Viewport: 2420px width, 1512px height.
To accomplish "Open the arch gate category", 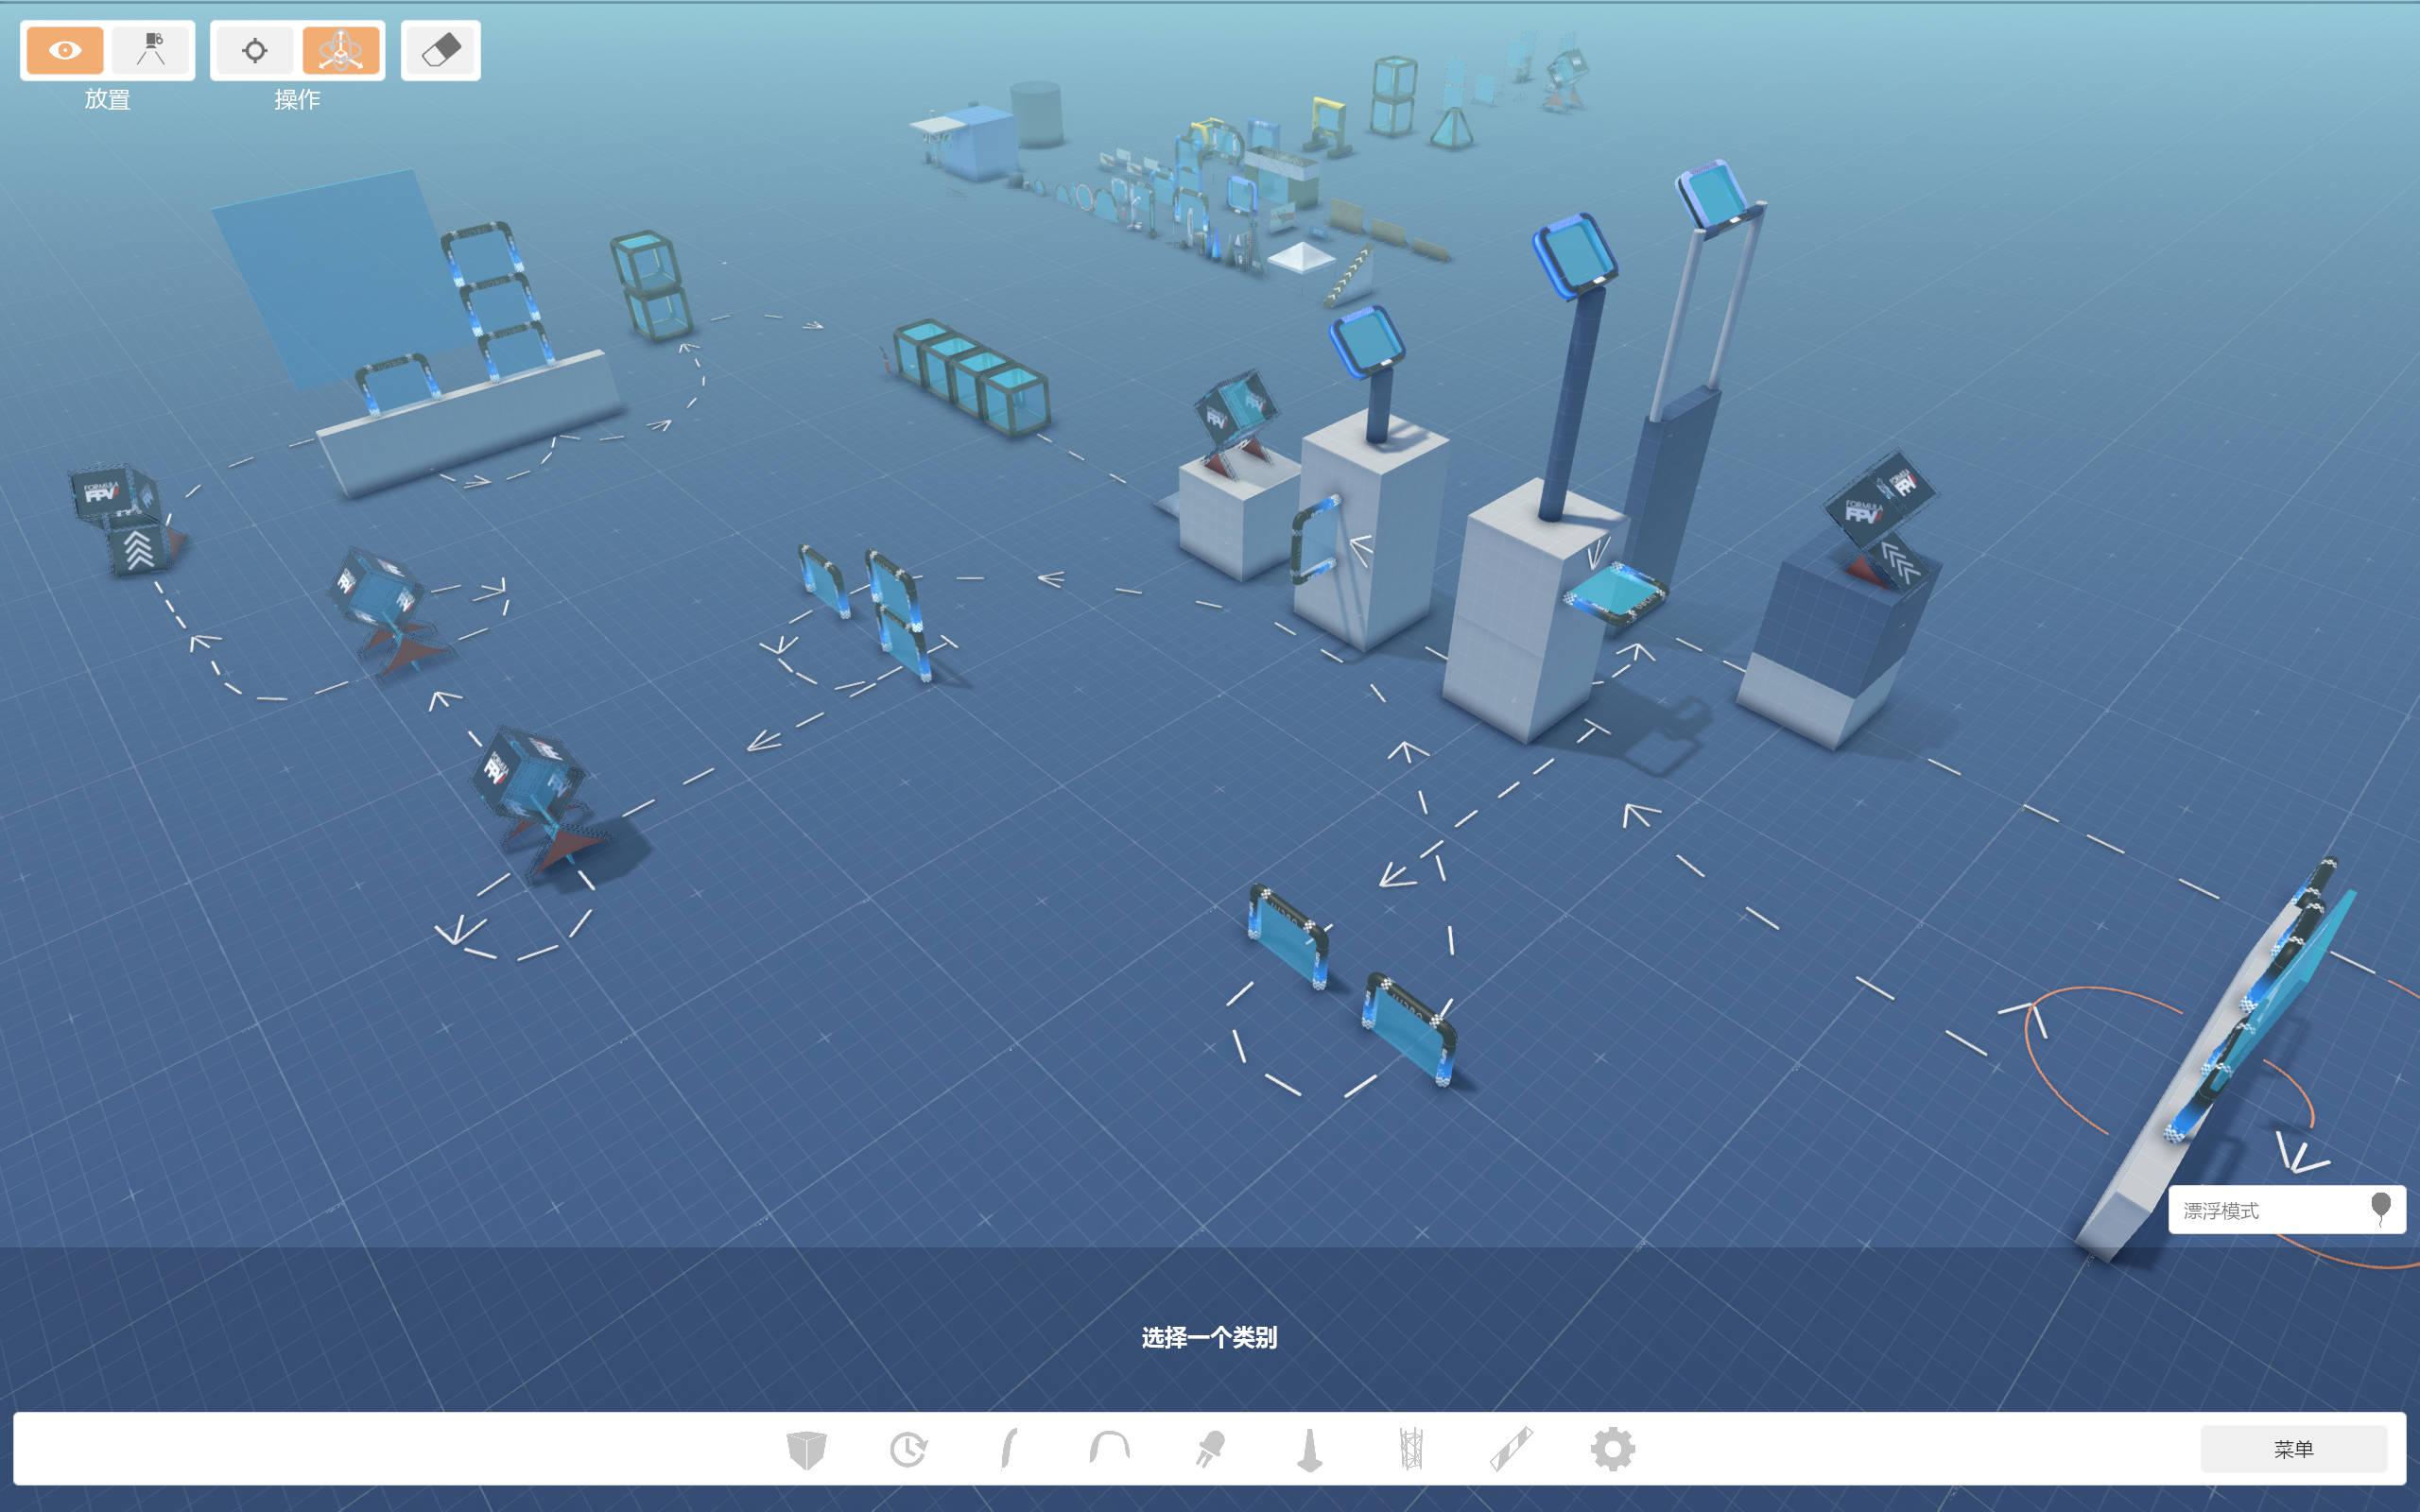I will (x=1109, y=1447).
